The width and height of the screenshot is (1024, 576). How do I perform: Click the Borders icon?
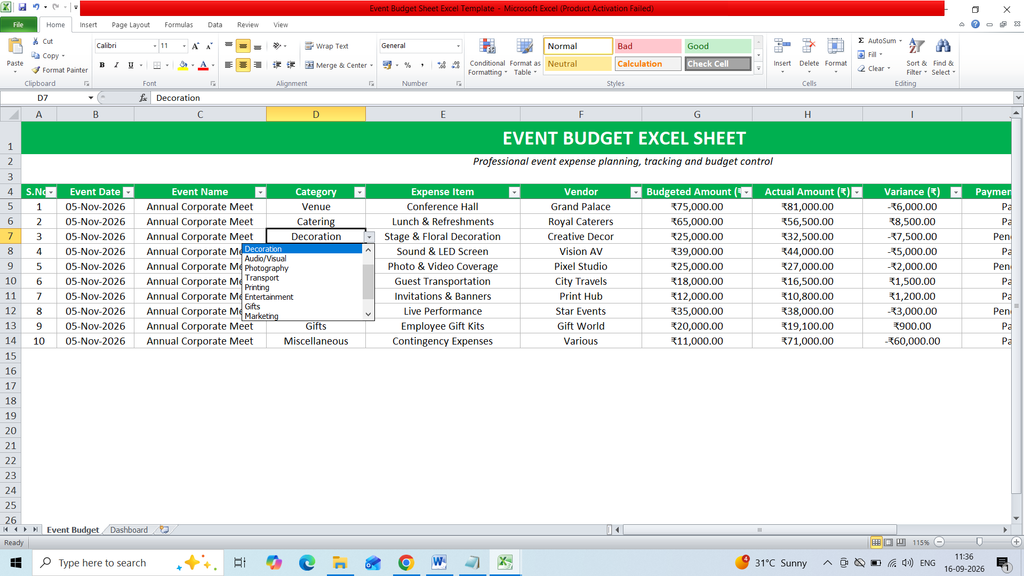click(157, 65)
